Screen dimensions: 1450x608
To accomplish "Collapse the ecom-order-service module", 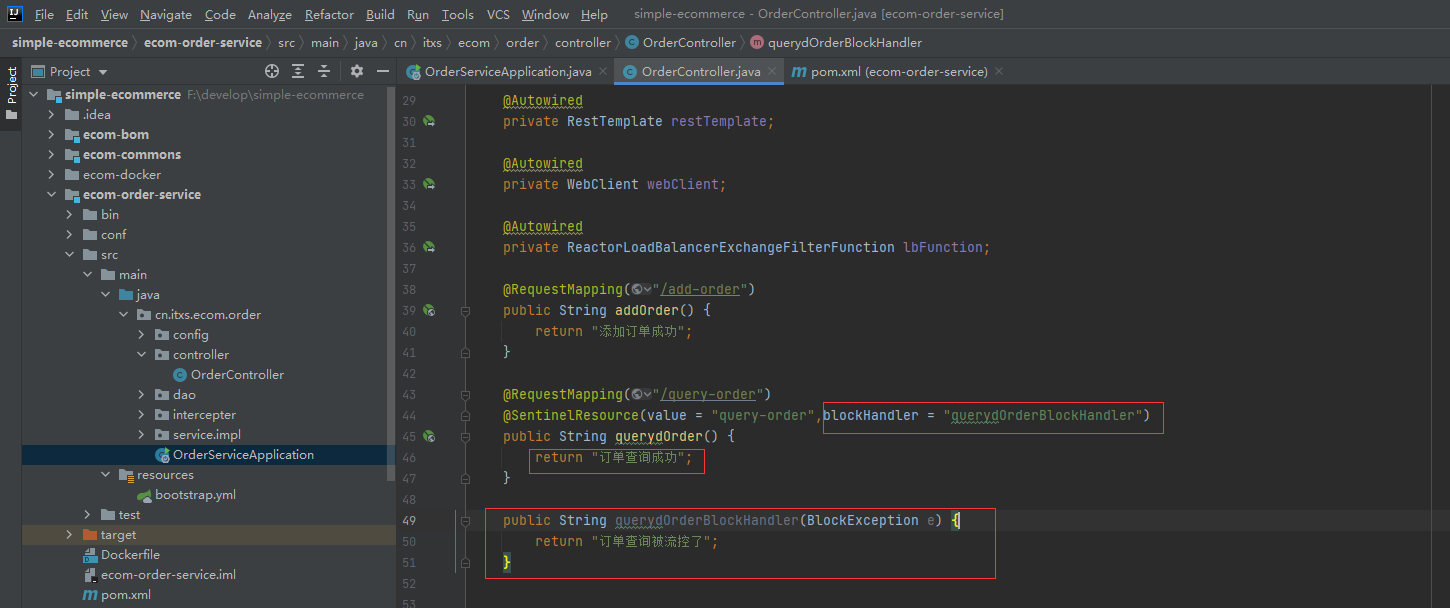I will [51, 194].
